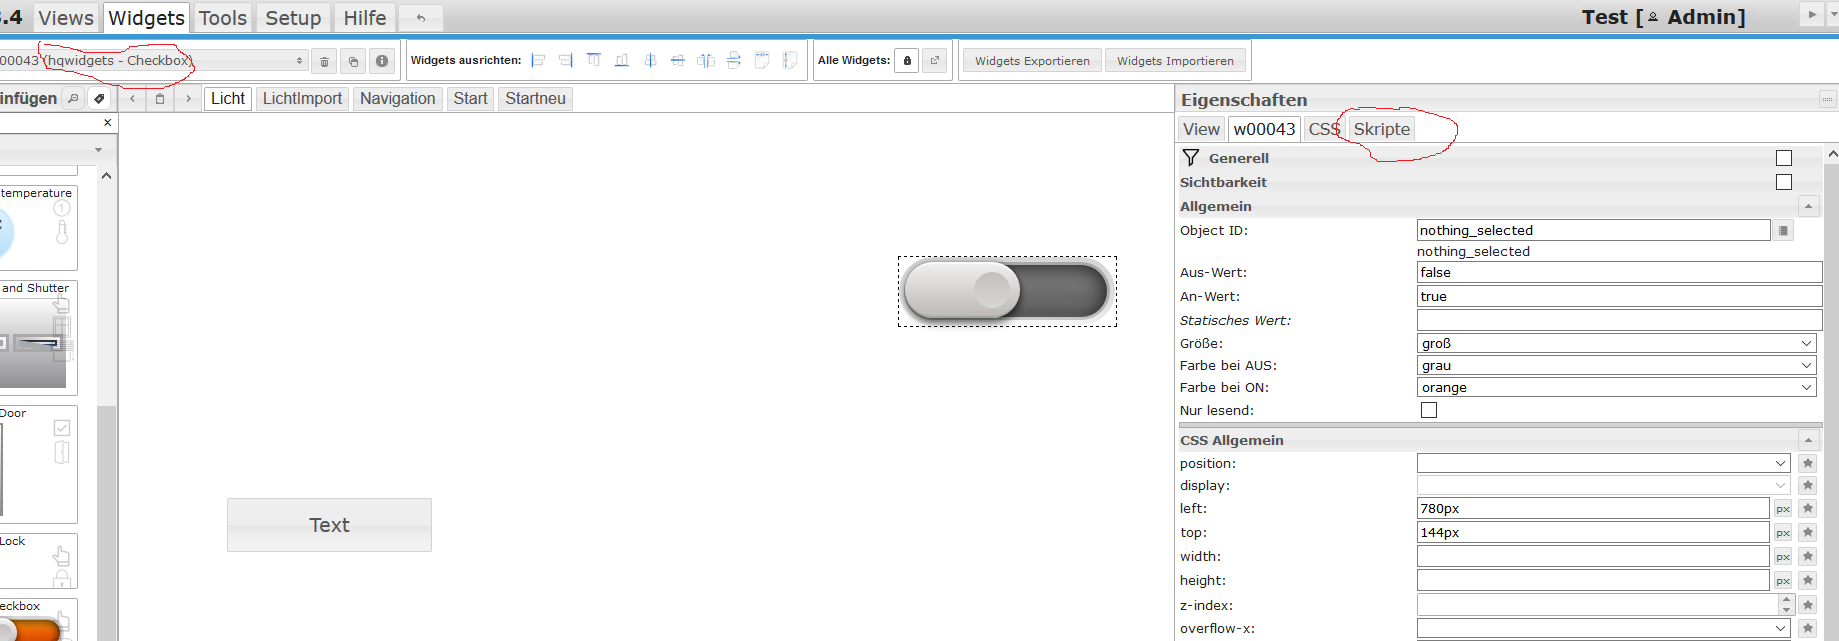Open the selected widget dropdown (hqwidgets - Checkbox)
Viewport: 1839px width, 641px height.
click(152, 61)
